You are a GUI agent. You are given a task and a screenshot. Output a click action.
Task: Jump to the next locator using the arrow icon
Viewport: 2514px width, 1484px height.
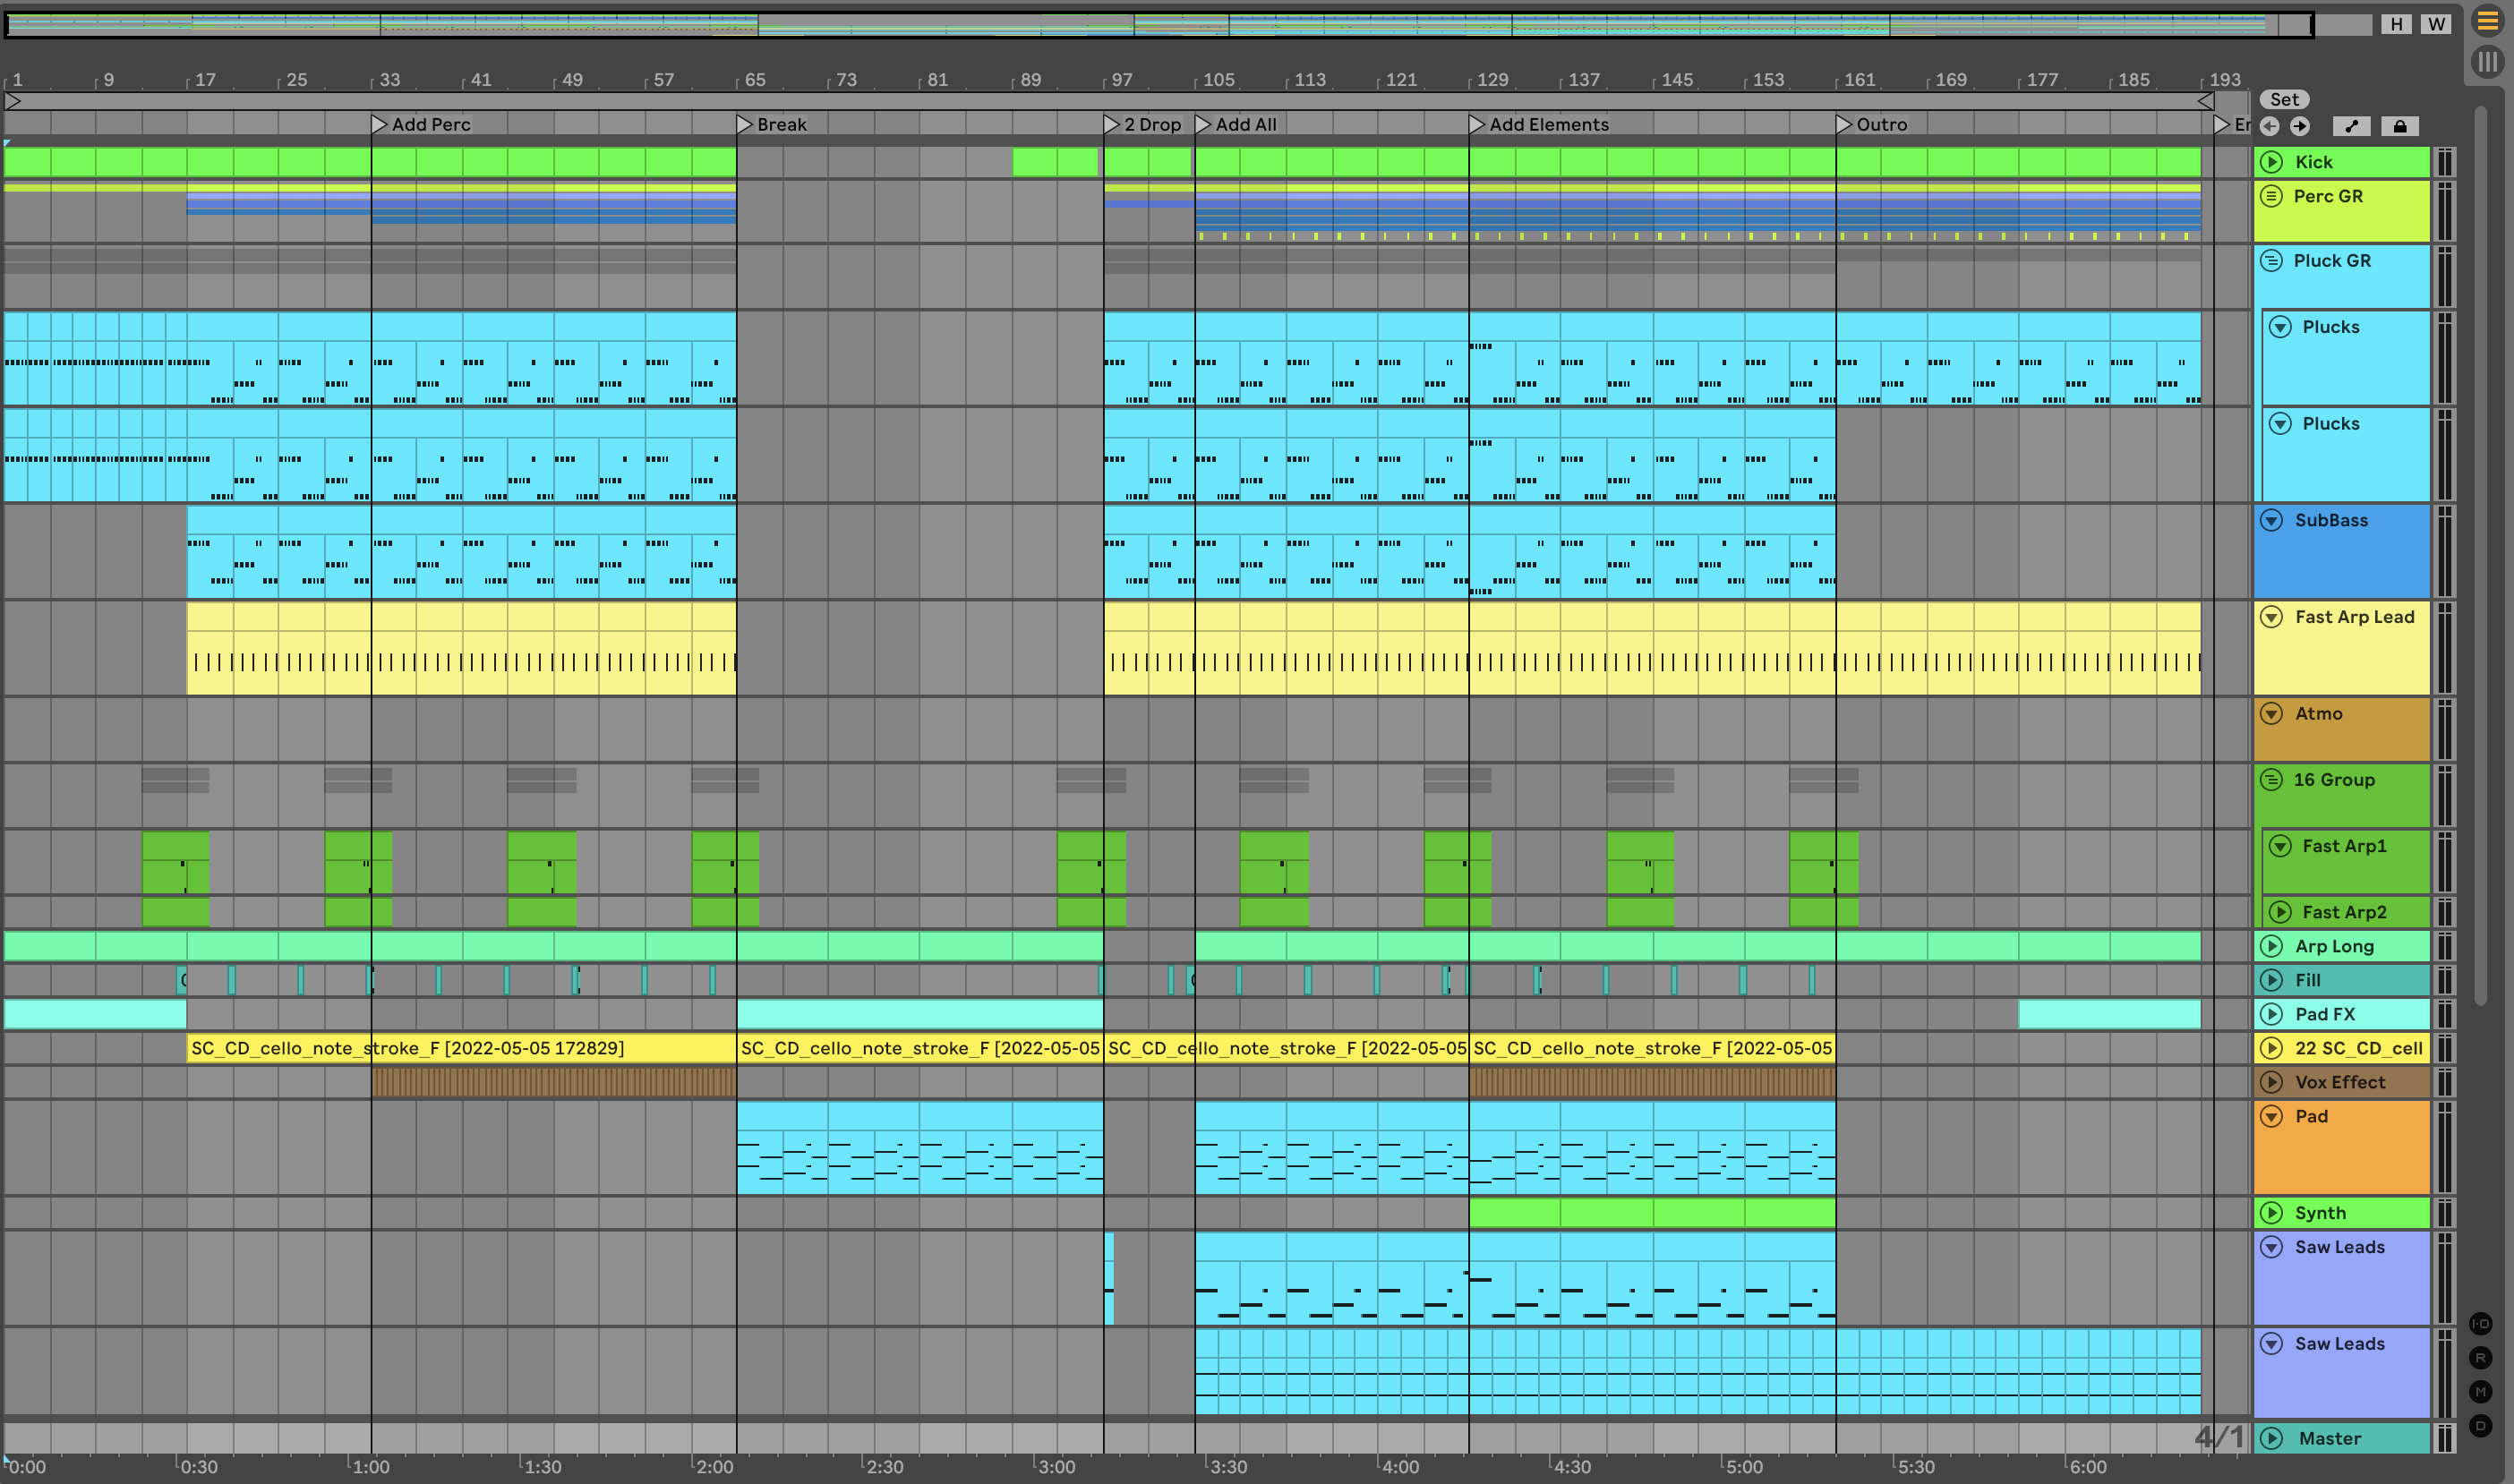(x=2300, y=126)
